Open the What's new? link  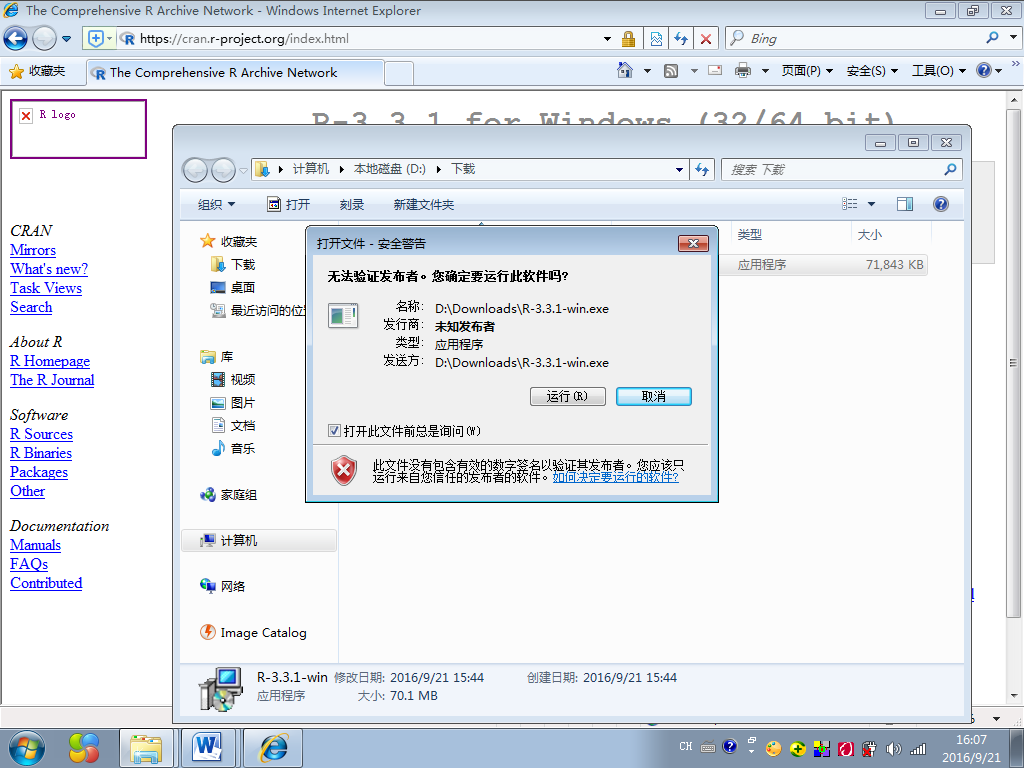tap(49, 269)
